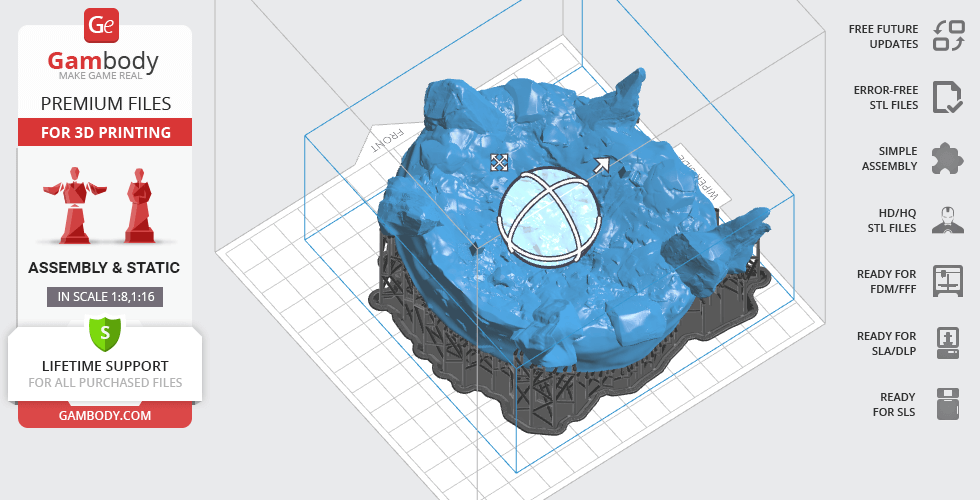Screen dimensions: 980x500
Task: Click the four-arrow move handle on the model
Action: (499, 162)
